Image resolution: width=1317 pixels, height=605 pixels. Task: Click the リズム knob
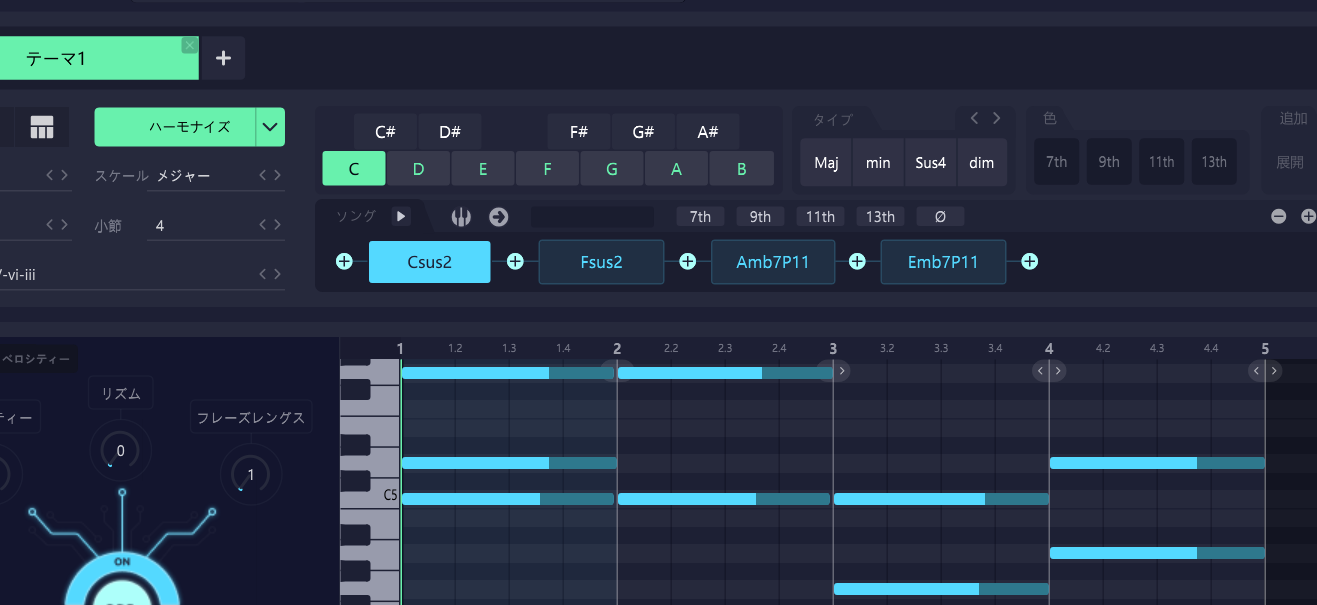(x=120, y=451)
